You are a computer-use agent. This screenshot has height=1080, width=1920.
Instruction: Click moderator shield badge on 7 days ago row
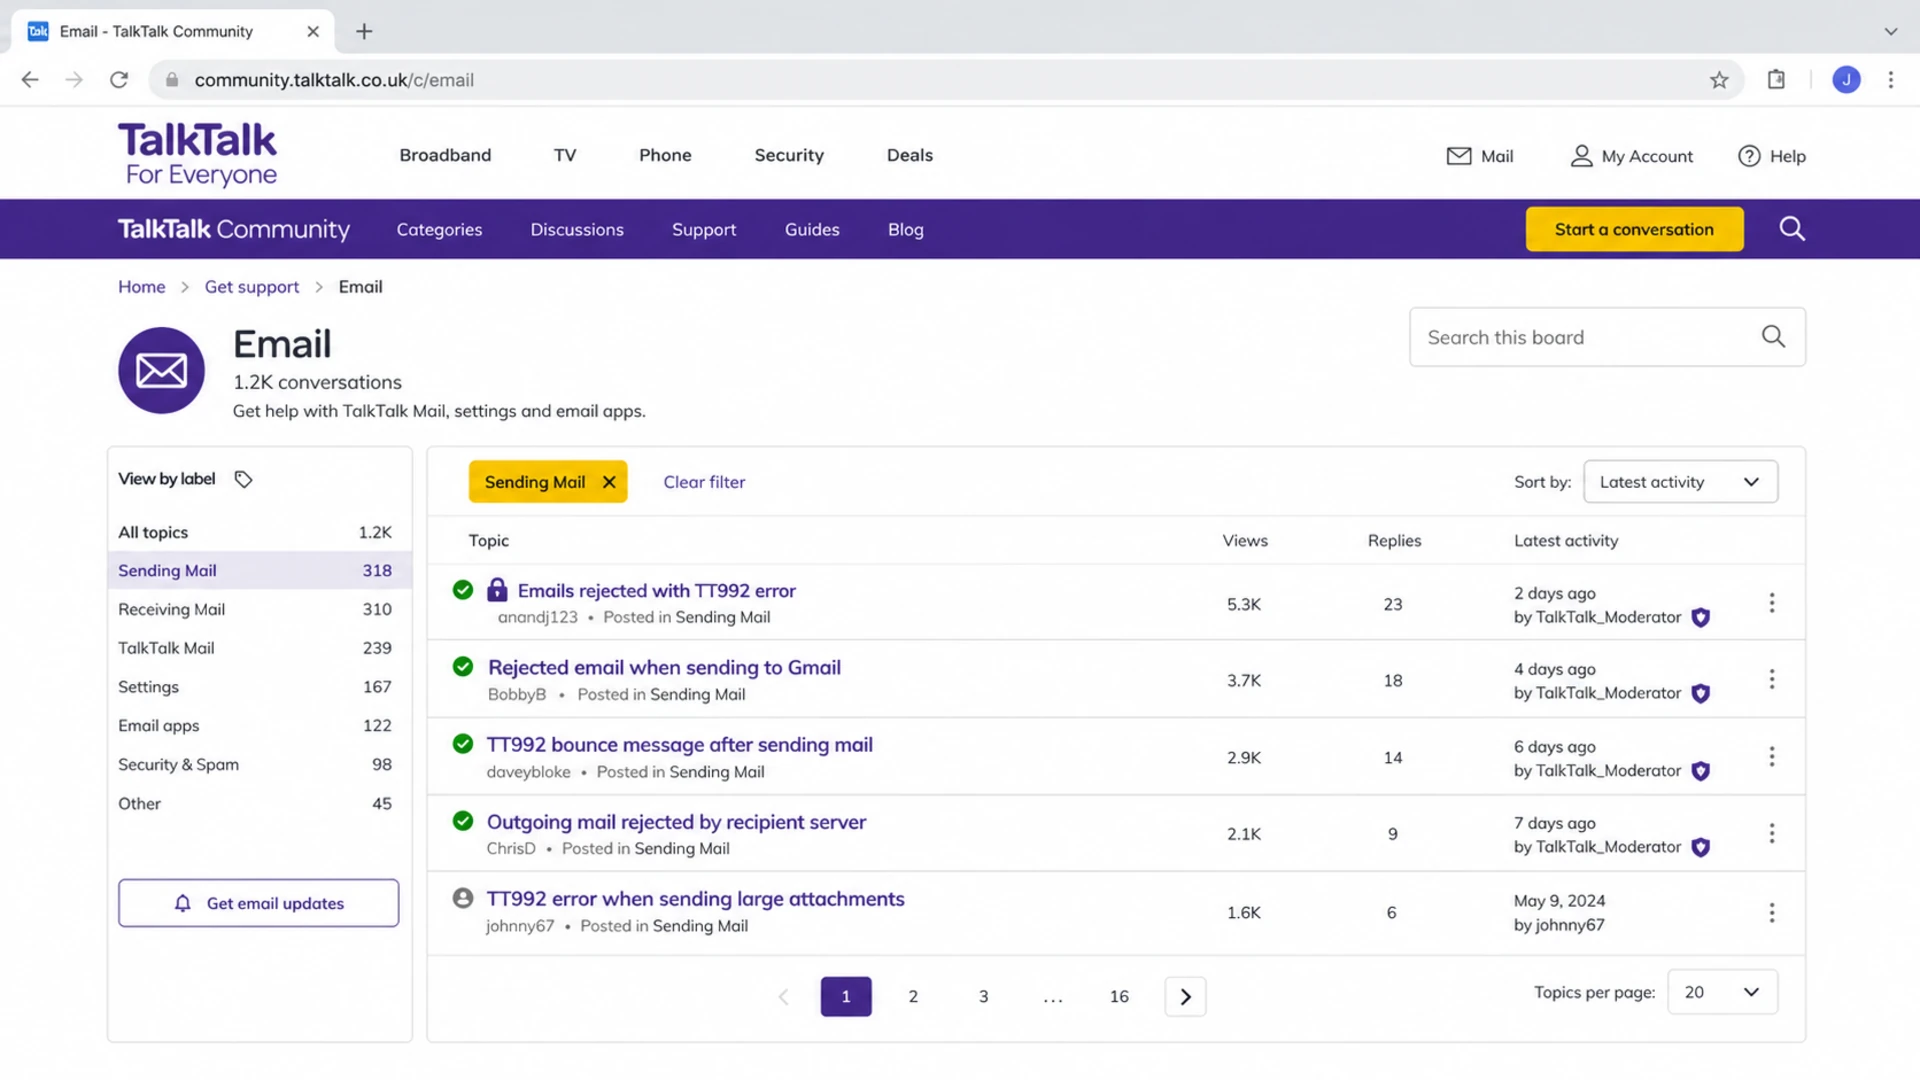1700,848
